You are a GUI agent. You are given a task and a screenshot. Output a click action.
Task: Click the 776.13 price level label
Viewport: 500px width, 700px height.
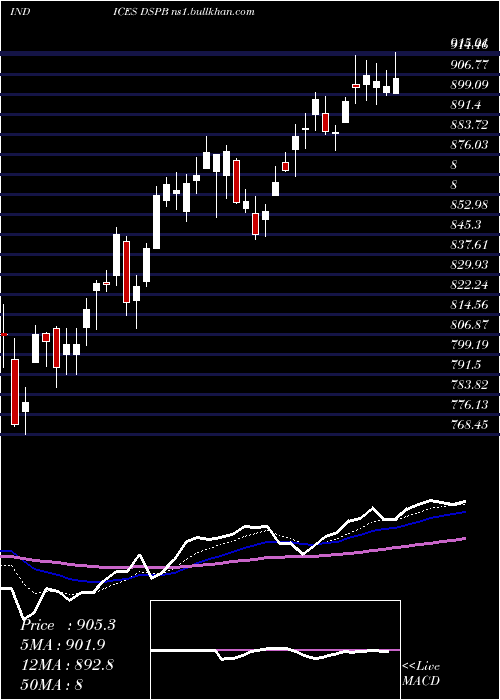(x=469, y=404)
